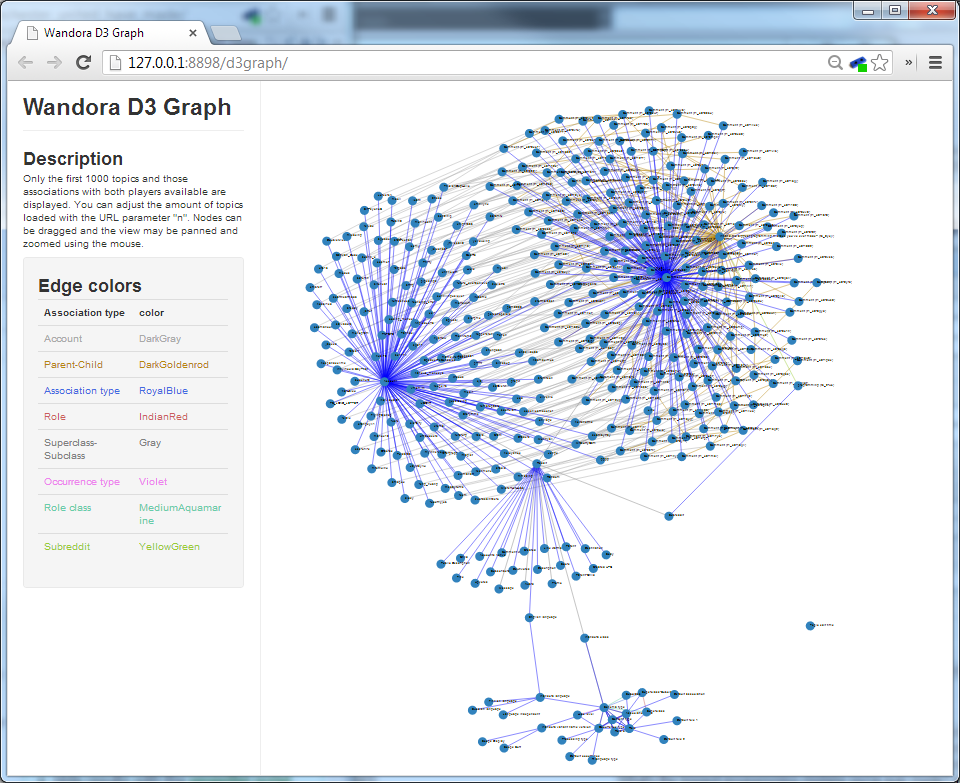Reload the Wandora D3 Graph page
The image size is (960, 783).
pyautogui.click(x=84, y=62)
